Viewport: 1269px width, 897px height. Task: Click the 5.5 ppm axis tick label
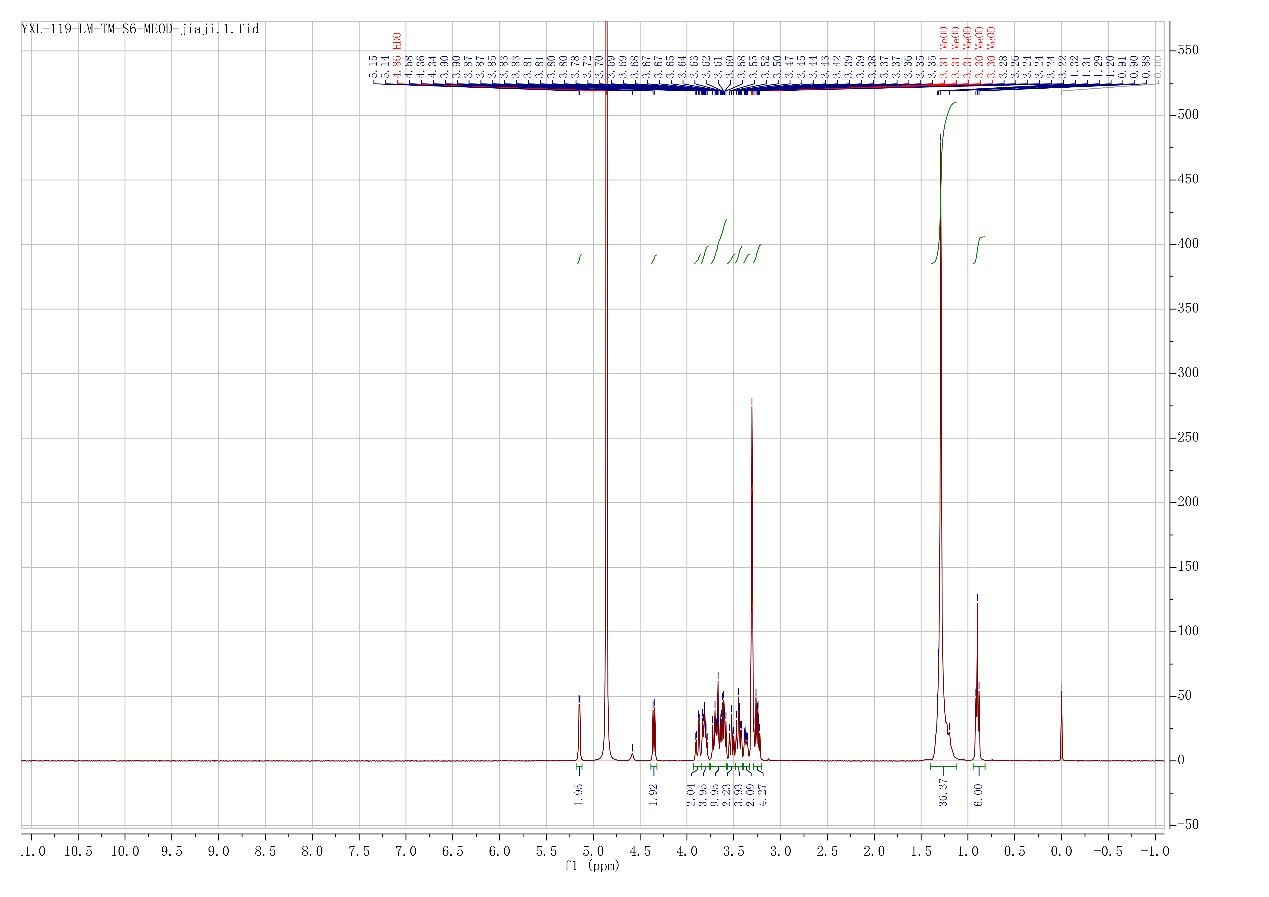[x=546, y=851]
